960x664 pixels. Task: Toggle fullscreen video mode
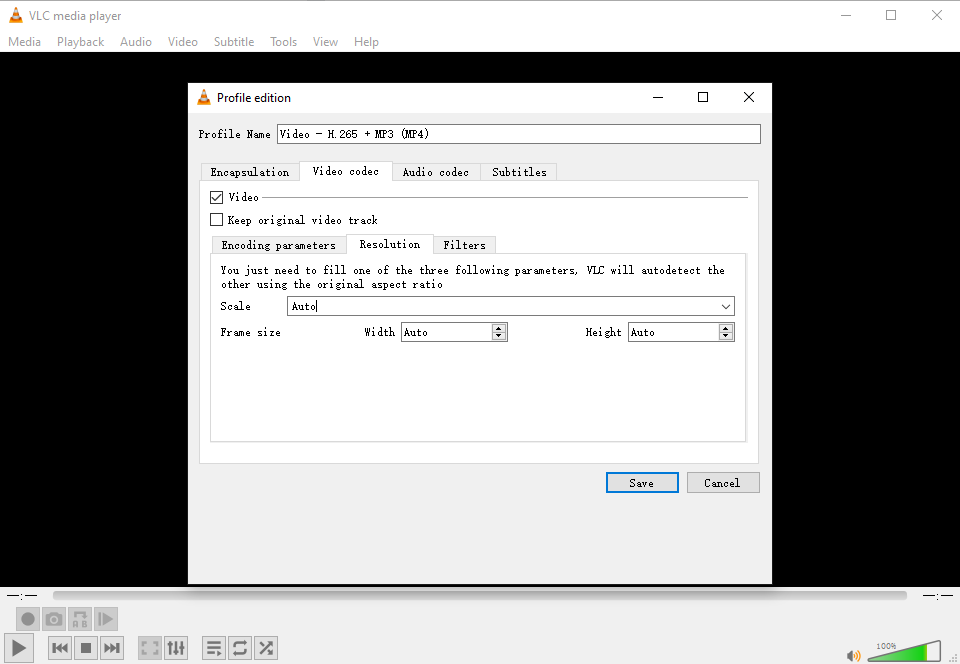[150, 648]
